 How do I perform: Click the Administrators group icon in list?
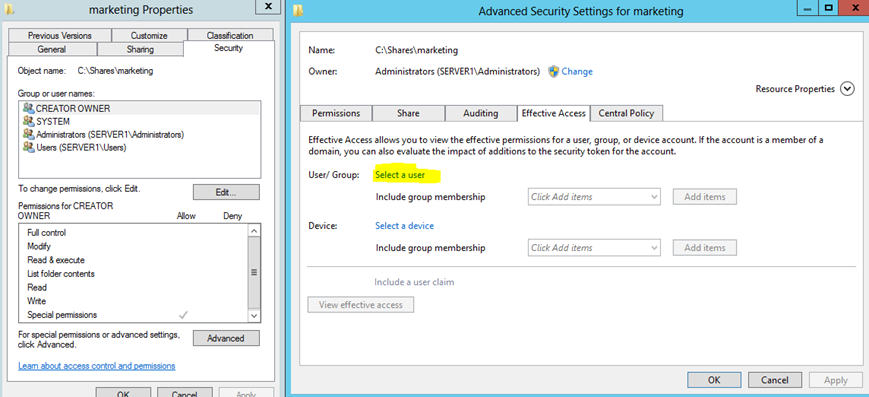28,134
